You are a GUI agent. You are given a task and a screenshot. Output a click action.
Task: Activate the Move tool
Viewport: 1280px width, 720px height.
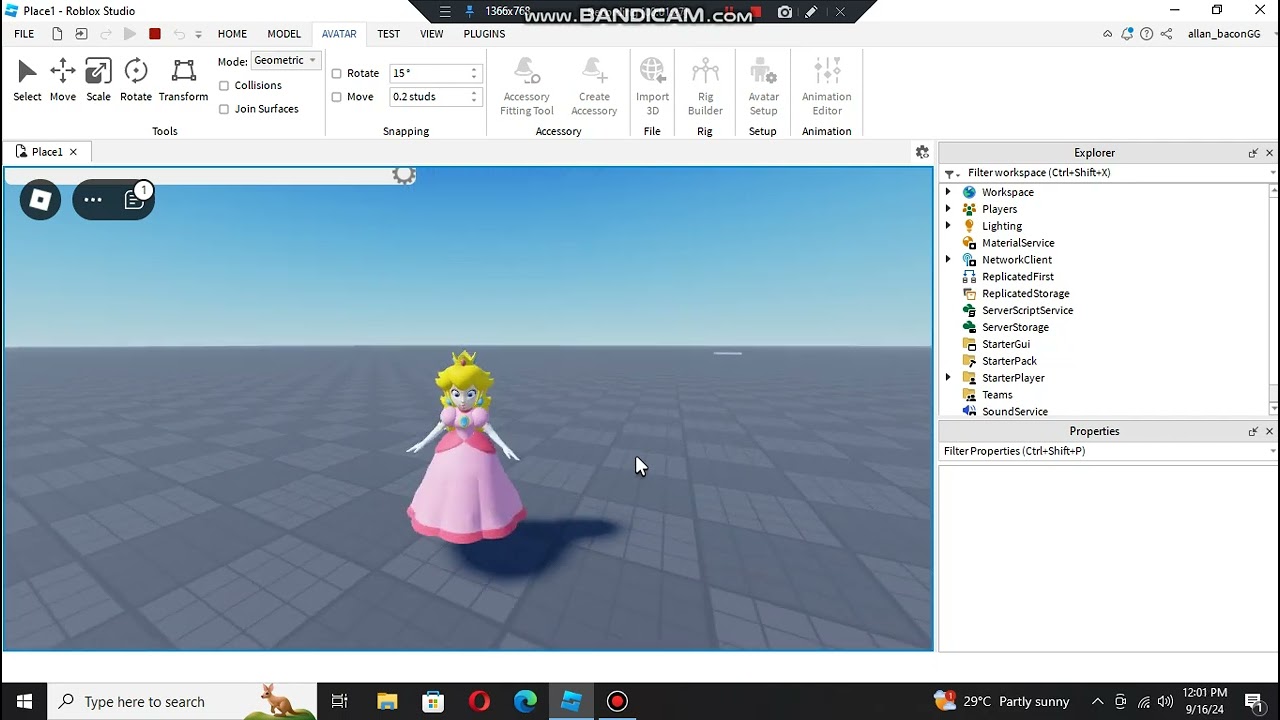[63, 80]
